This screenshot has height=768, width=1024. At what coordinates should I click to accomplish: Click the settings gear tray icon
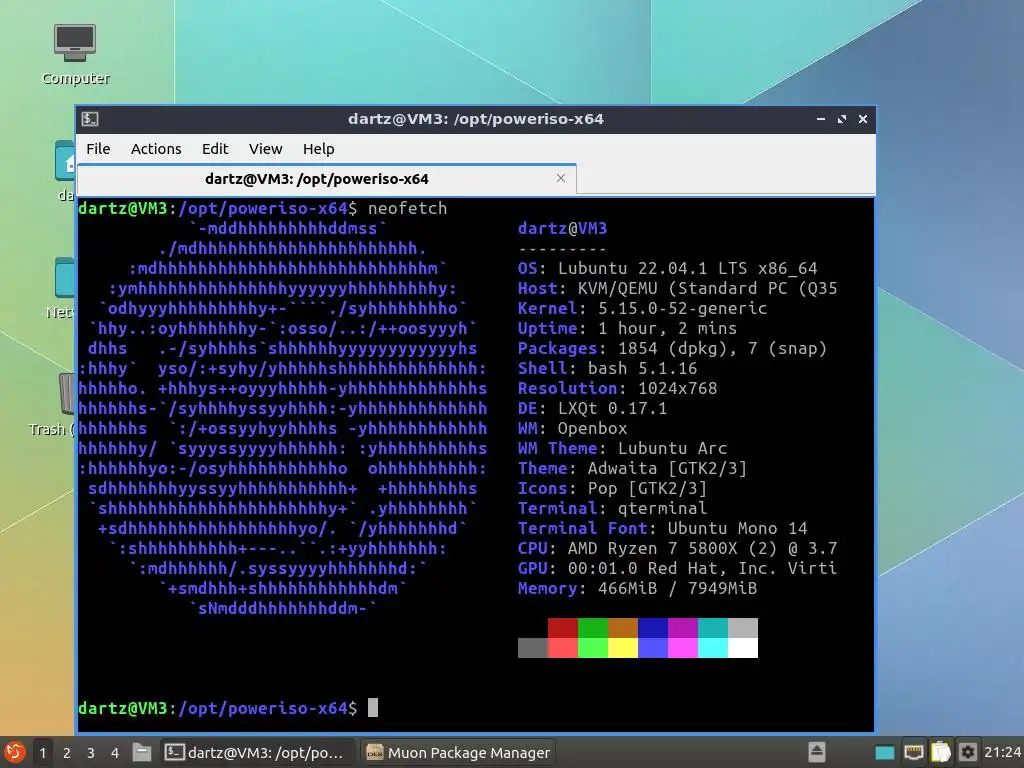point(968,752)
